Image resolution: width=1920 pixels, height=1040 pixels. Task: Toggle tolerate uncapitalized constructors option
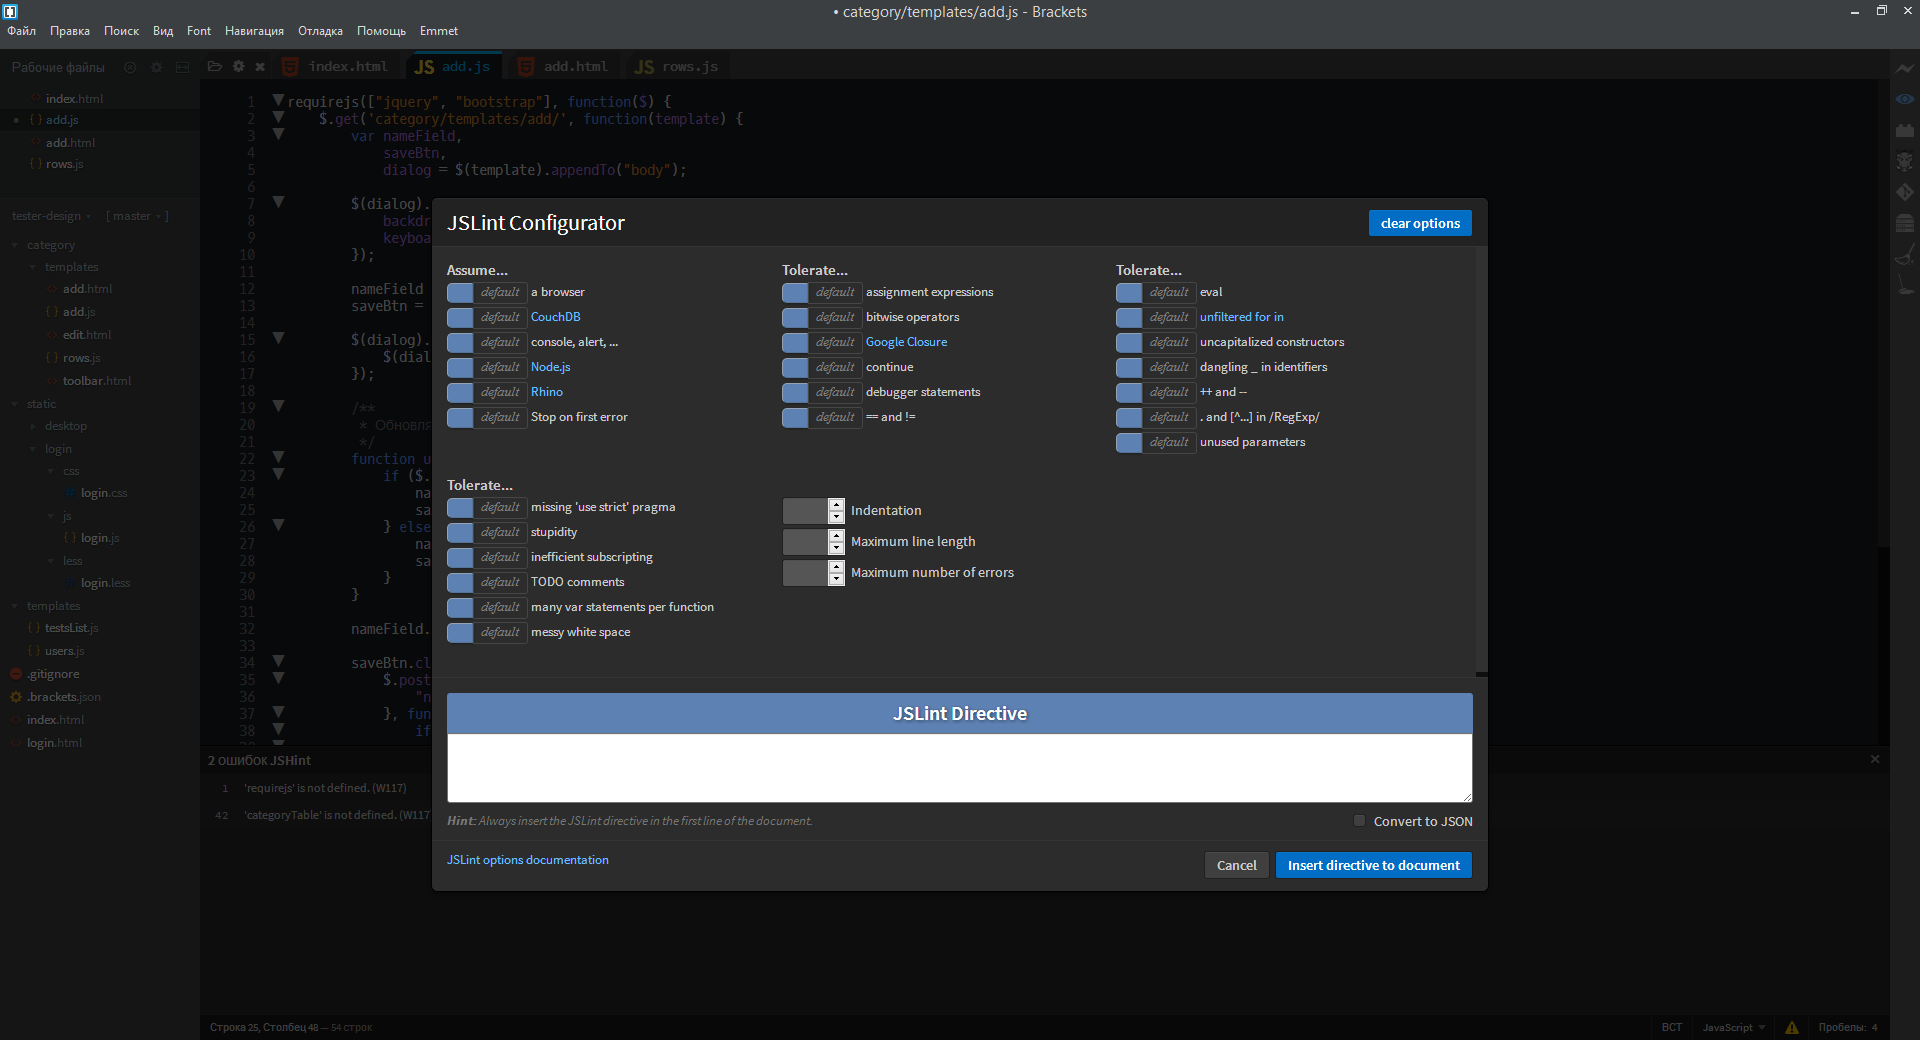pyautogui.click(x=1156, y=342)
